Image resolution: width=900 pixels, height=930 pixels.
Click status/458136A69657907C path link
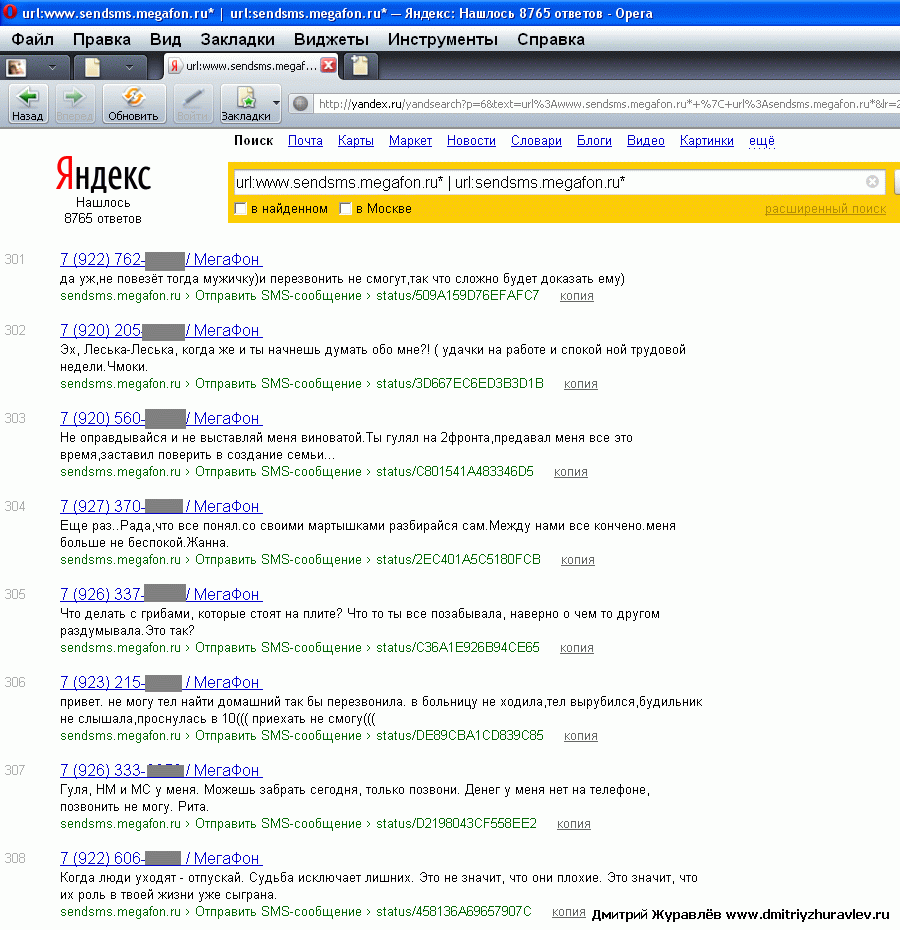click(454, 911)
